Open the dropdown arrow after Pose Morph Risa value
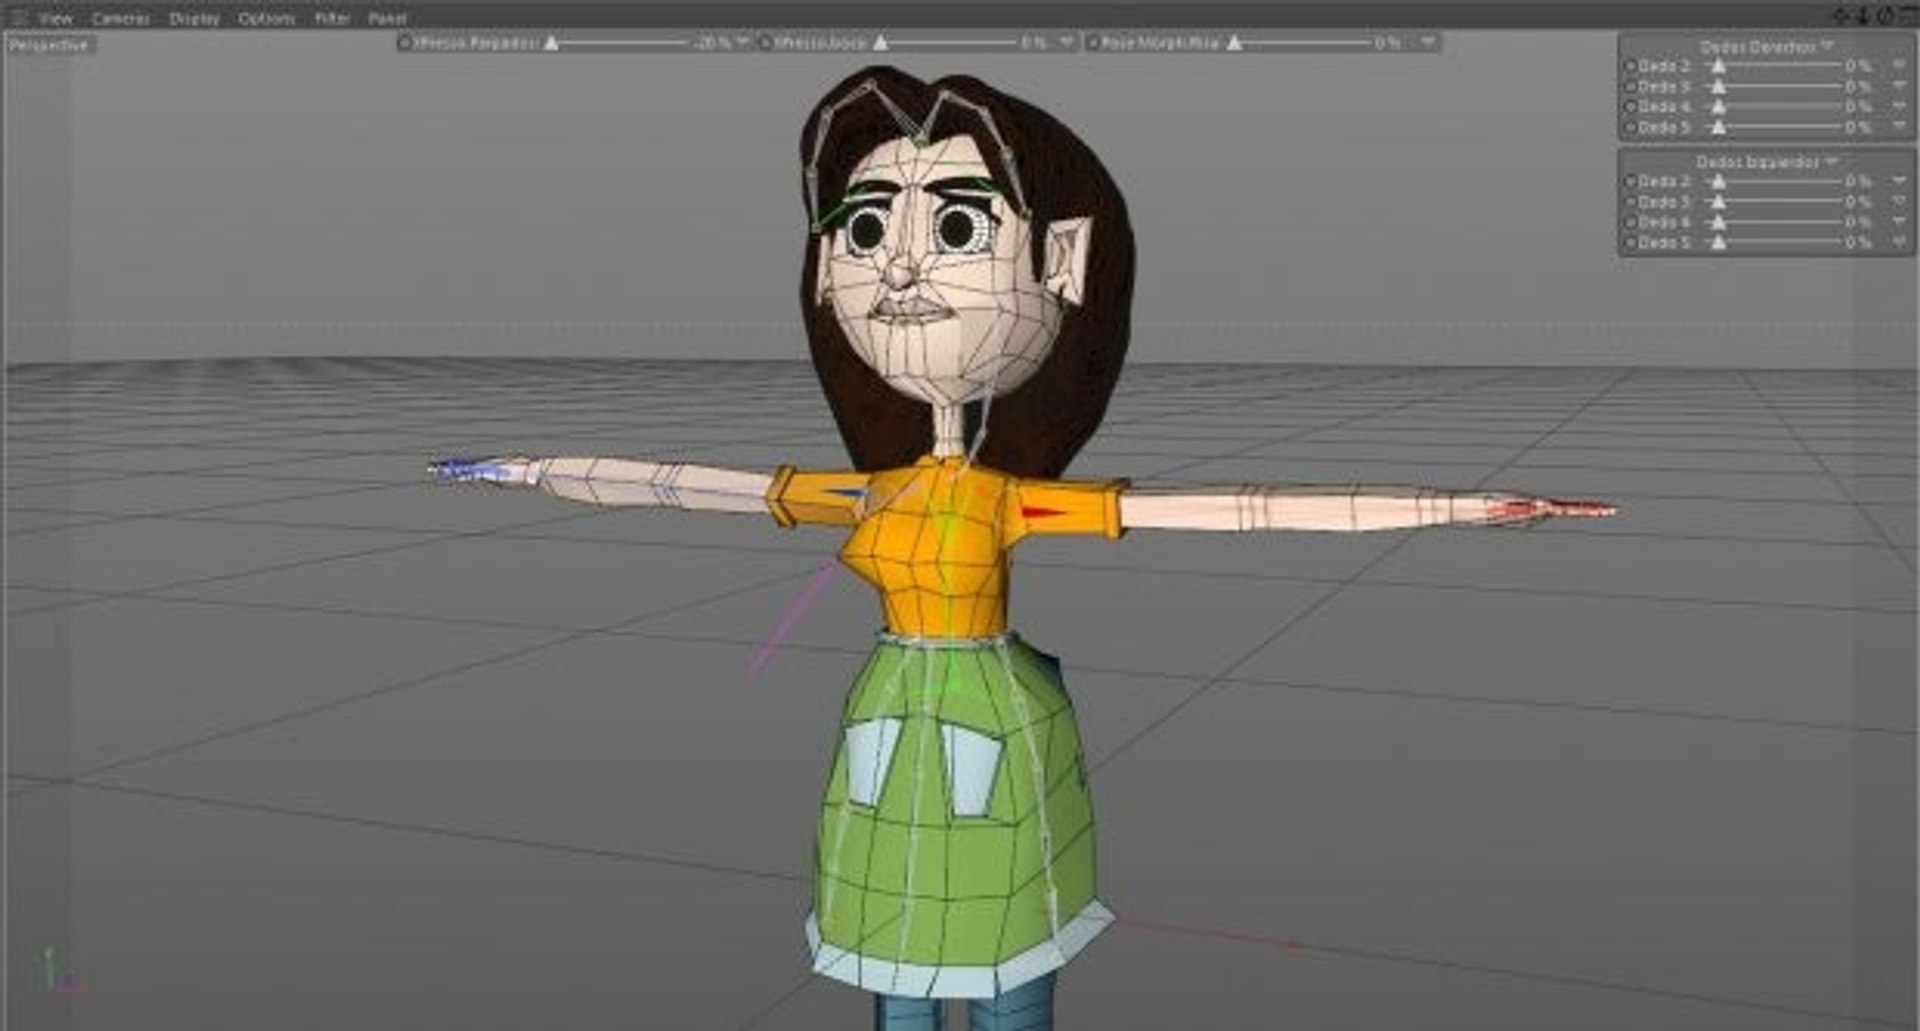 1427,42
